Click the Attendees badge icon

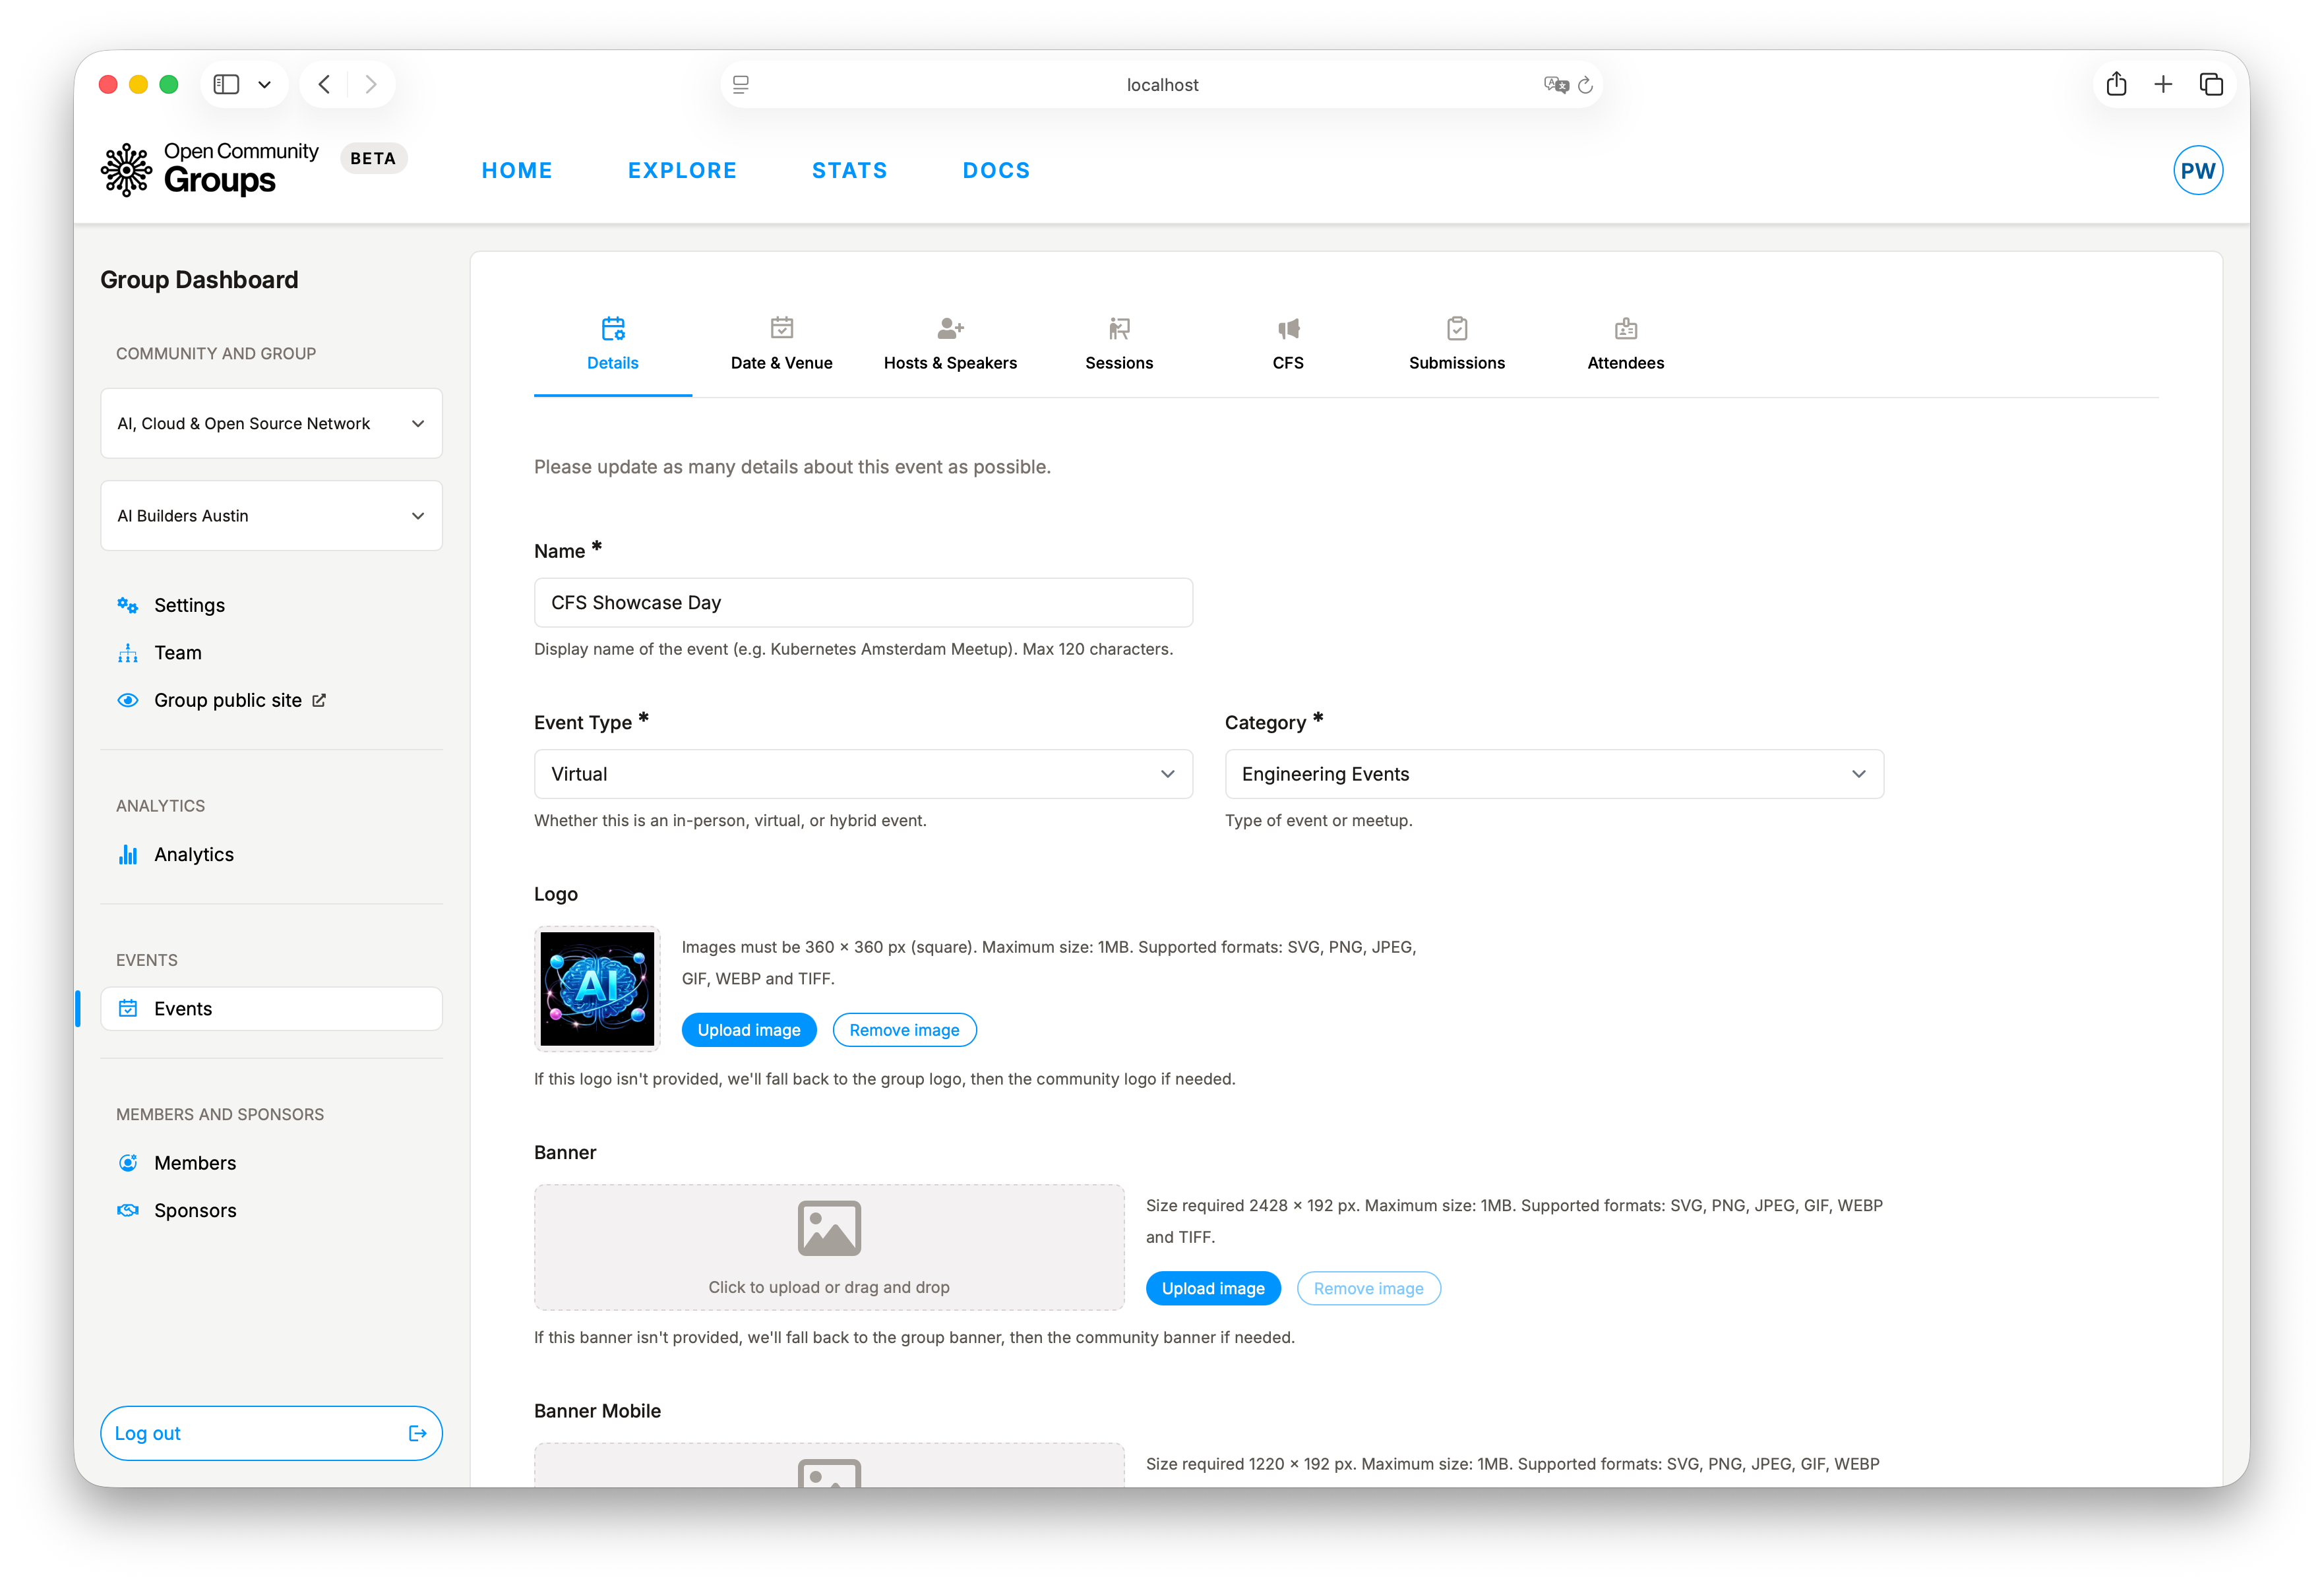[x=1626, y=328]
